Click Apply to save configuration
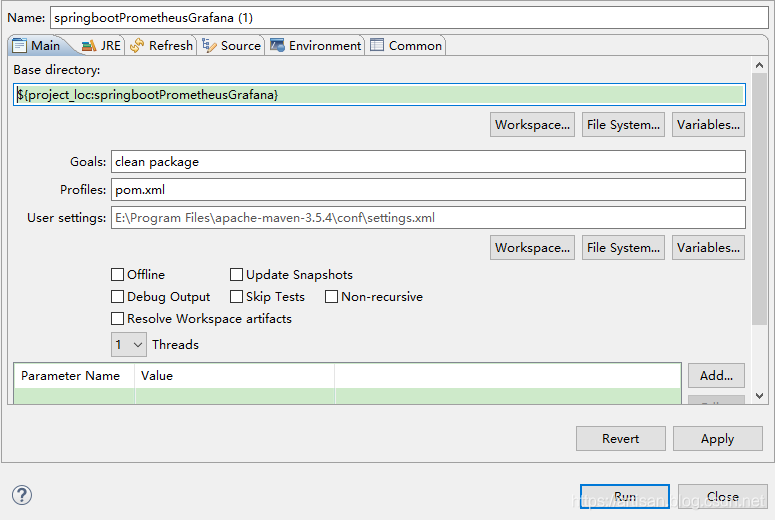 click(717, 438)
